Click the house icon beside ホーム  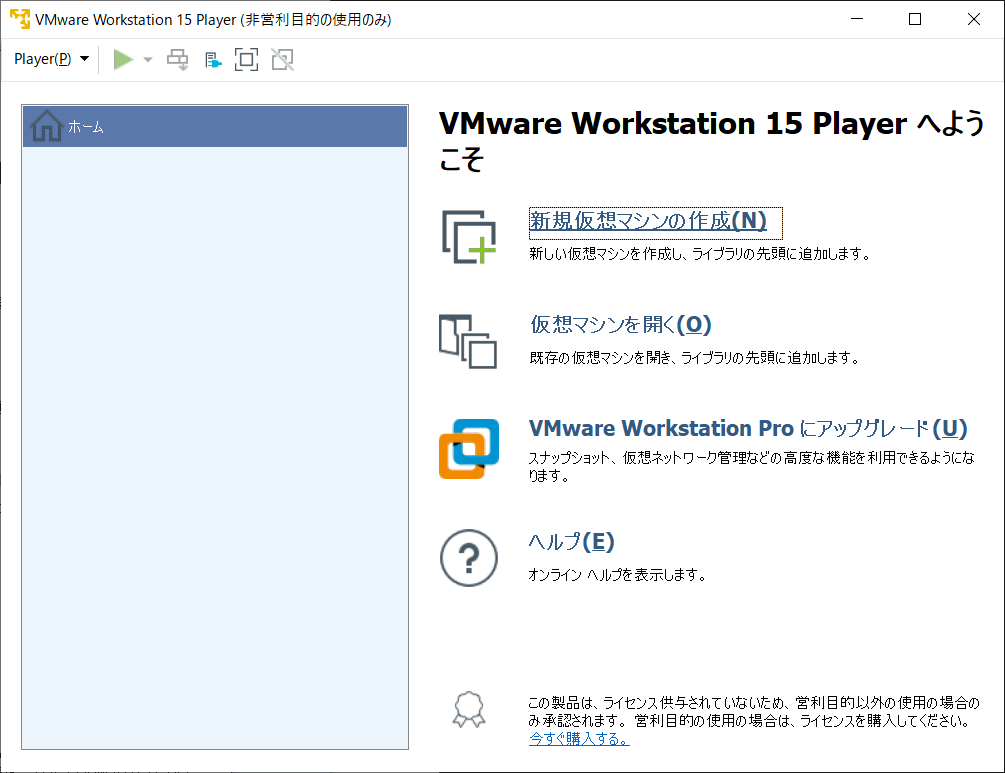pos(46,126)
